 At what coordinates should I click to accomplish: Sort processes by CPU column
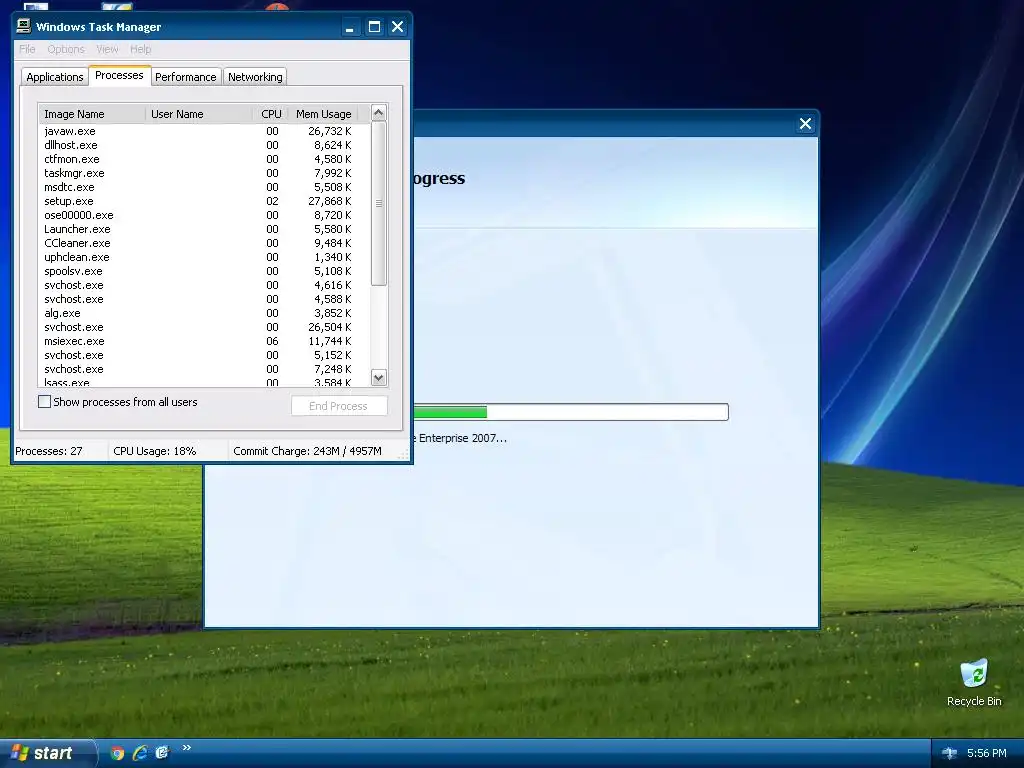click(270, 114)
